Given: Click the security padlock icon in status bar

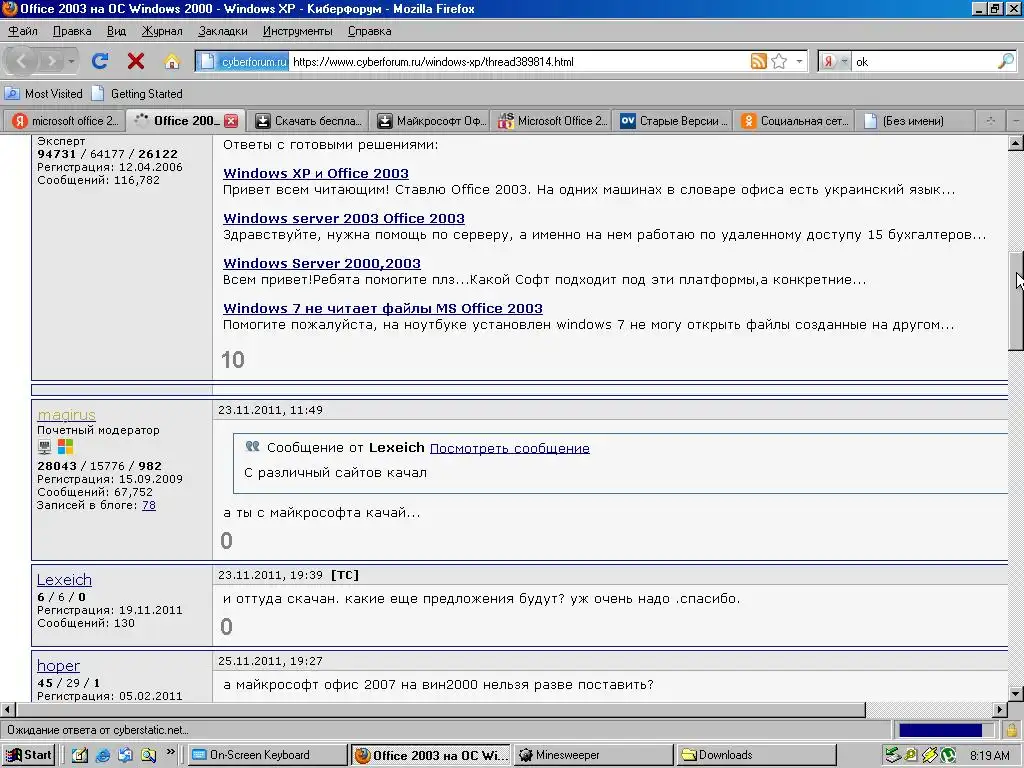Looking at the screenshot, I should point(1012,730).
